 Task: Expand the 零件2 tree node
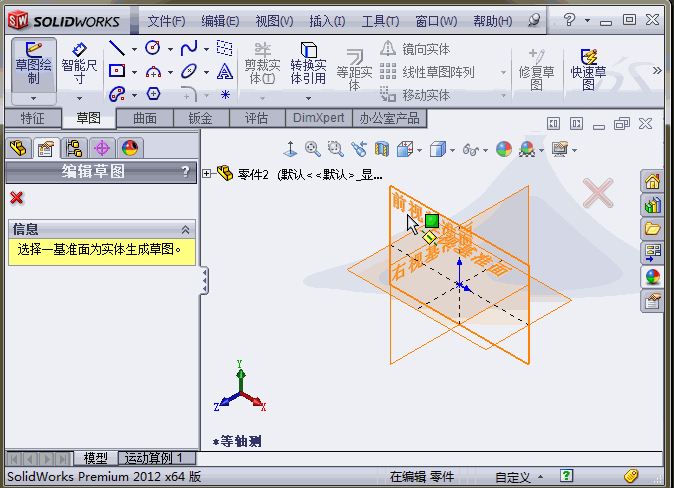(x=207, y=174)
